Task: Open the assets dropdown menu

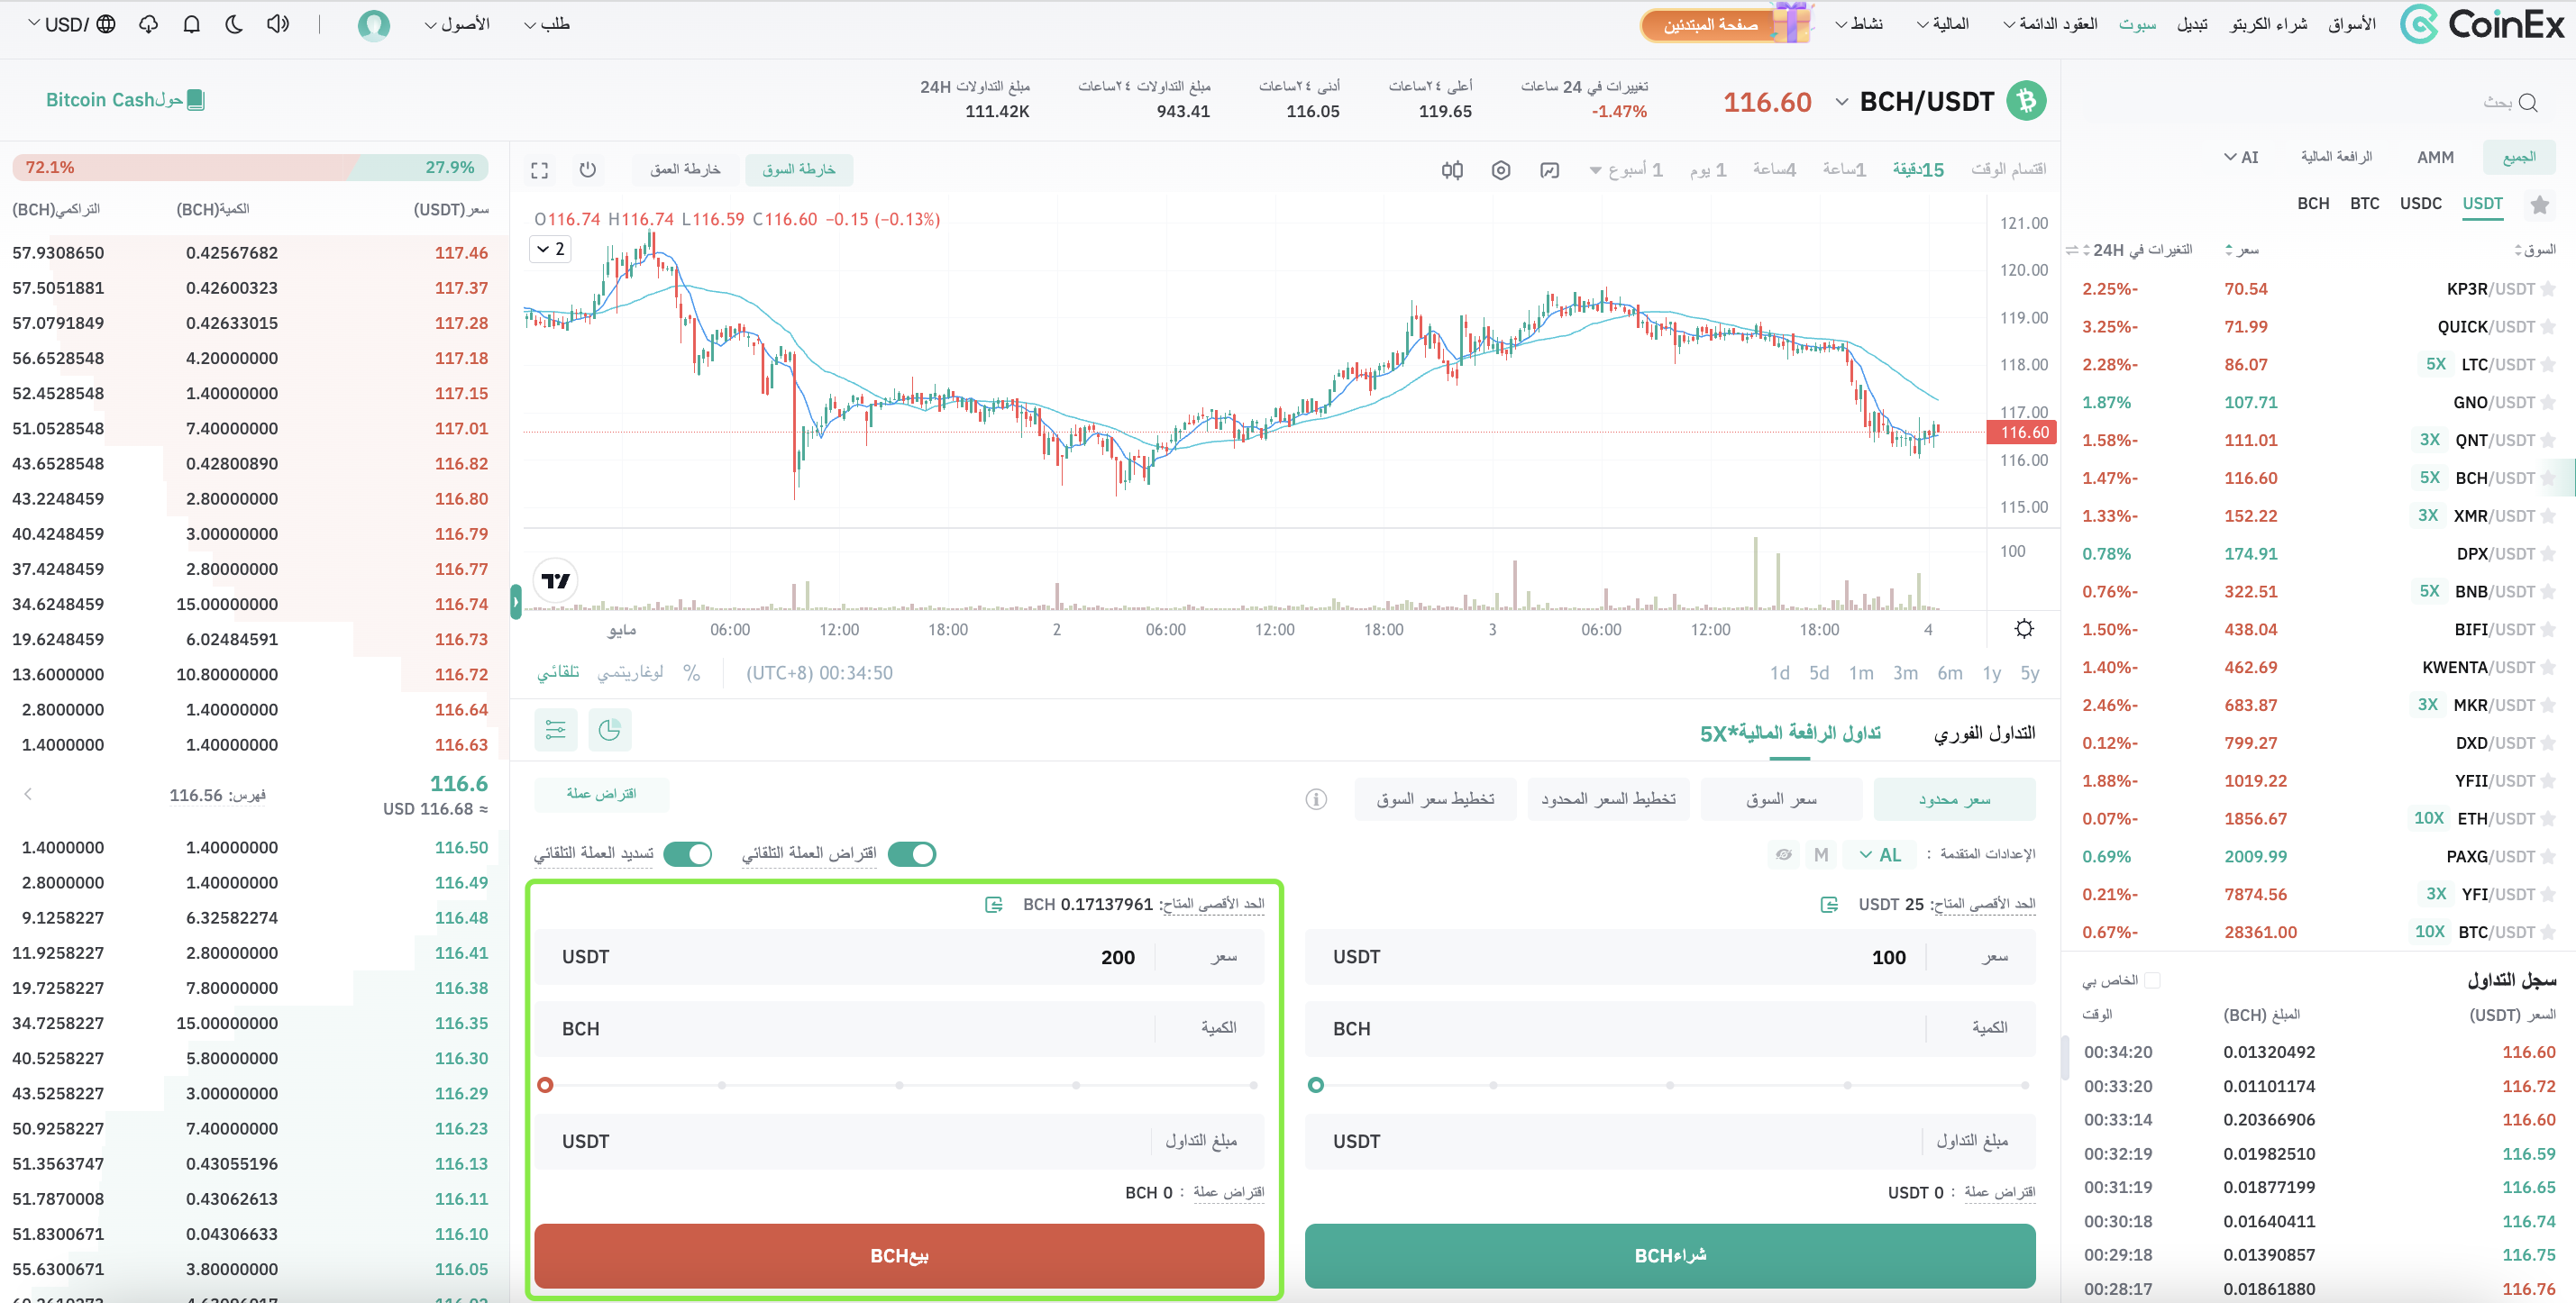Action: click(x=457, y=24)
